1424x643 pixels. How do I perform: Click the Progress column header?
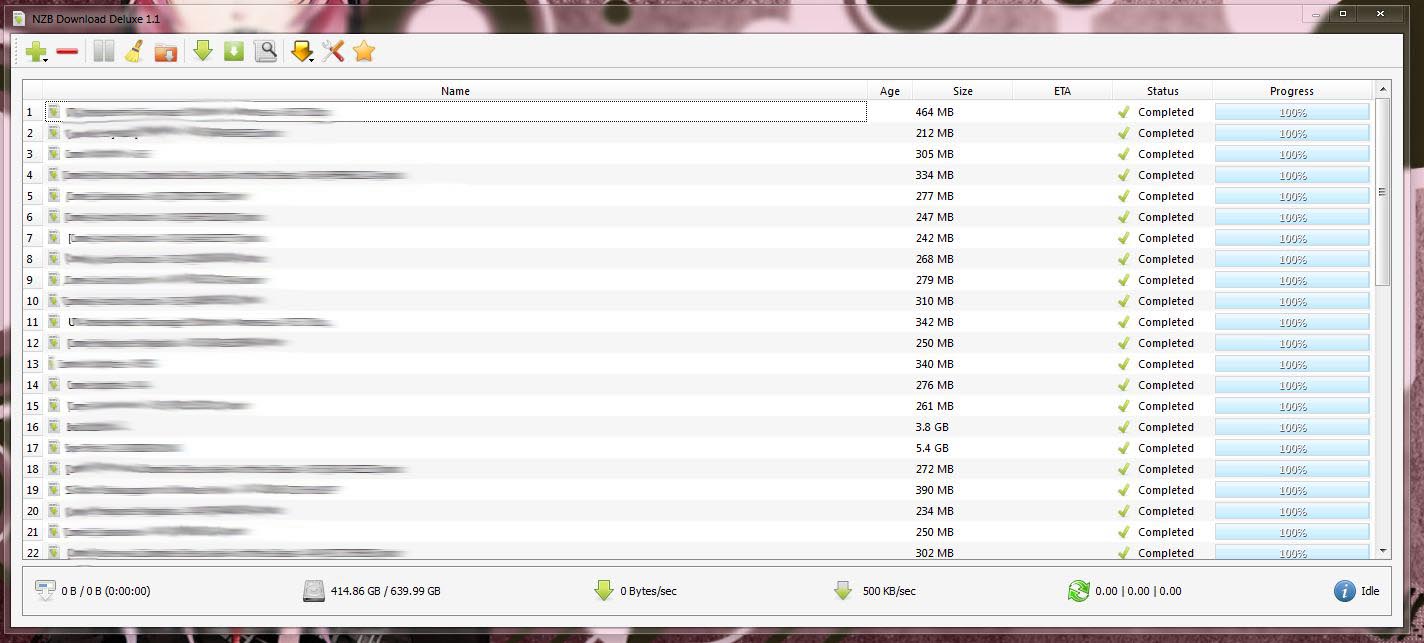1291,91
